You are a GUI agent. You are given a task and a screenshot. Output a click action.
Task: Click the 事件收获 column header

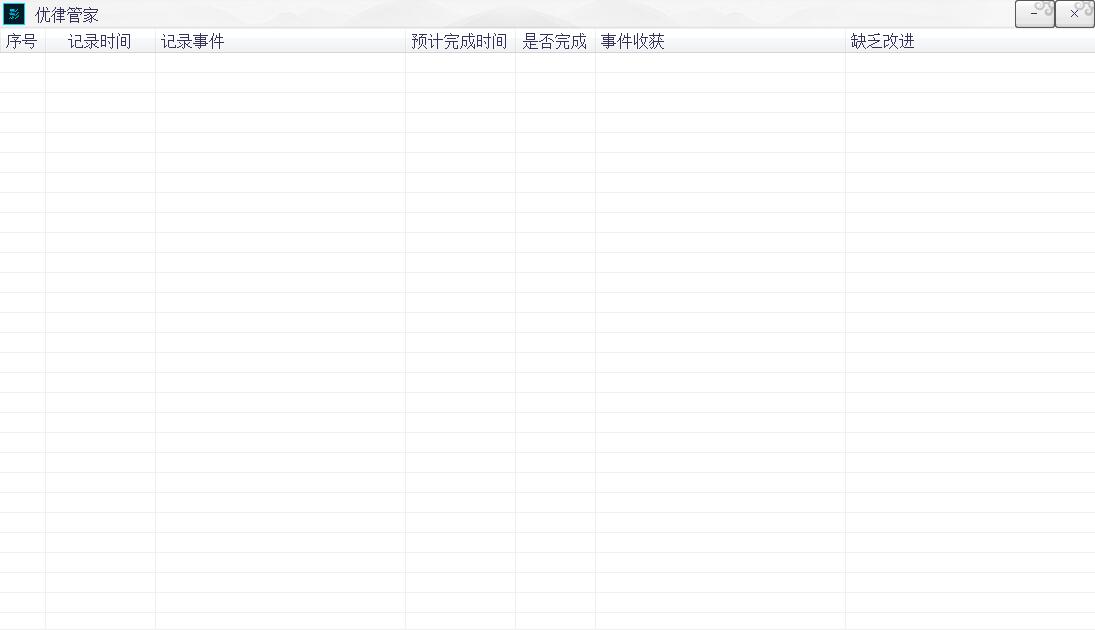pos(632,41)
